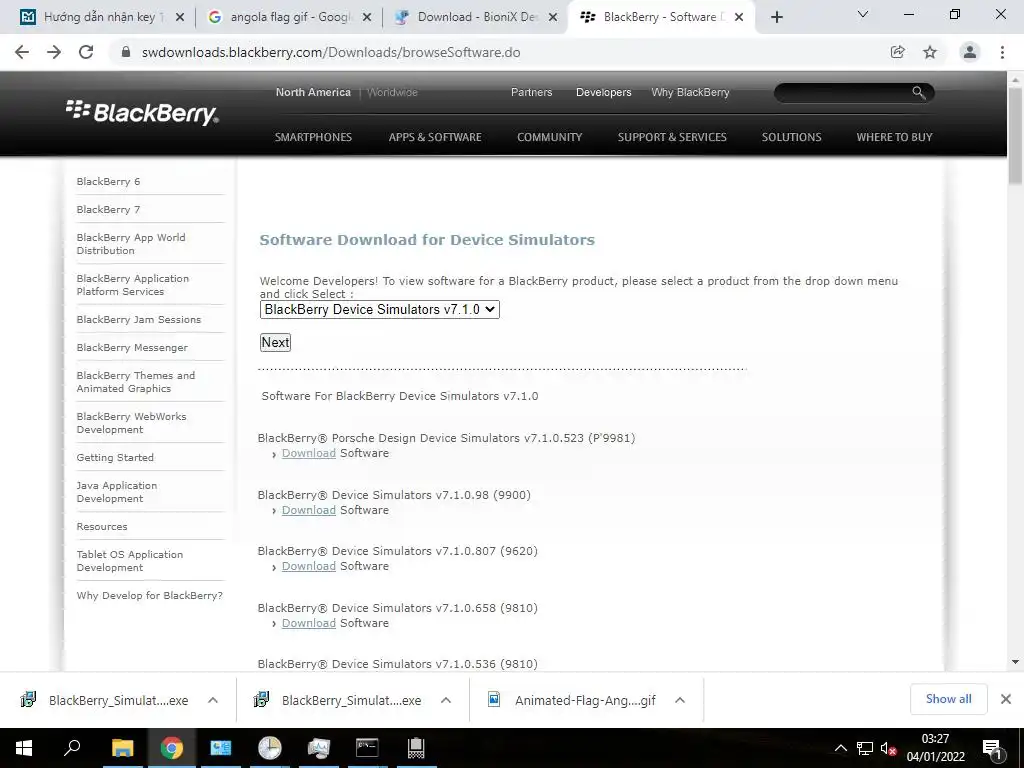Switch to angola flag gif Google tab
1024x768 pixels.
pyautogui.click(x=290, y=17)
